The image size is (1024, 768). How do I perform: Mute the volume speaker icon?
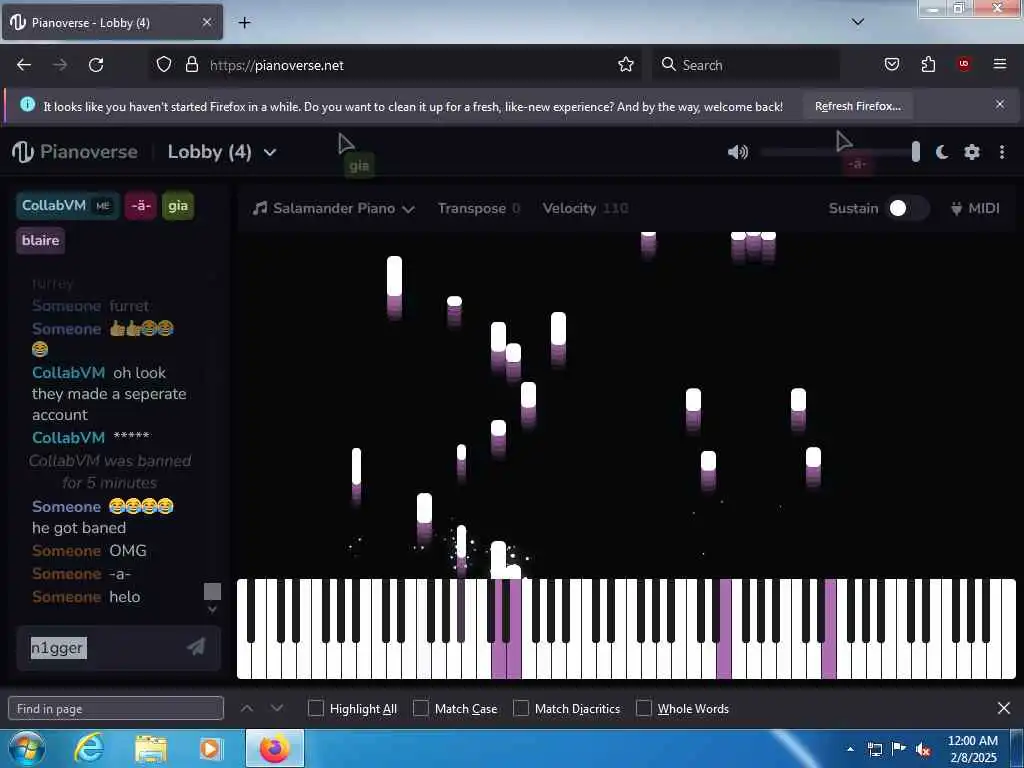coord(738,152)
